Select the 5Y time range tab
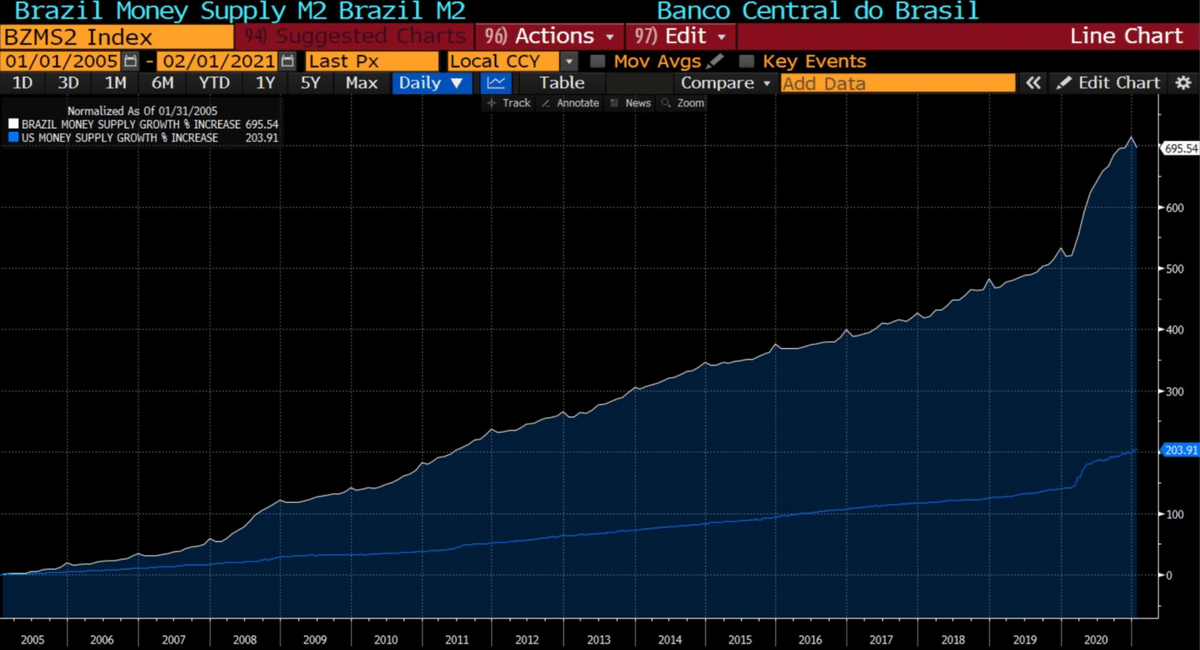This screenshot has width=1200, height=650. (x=311, y=83)
